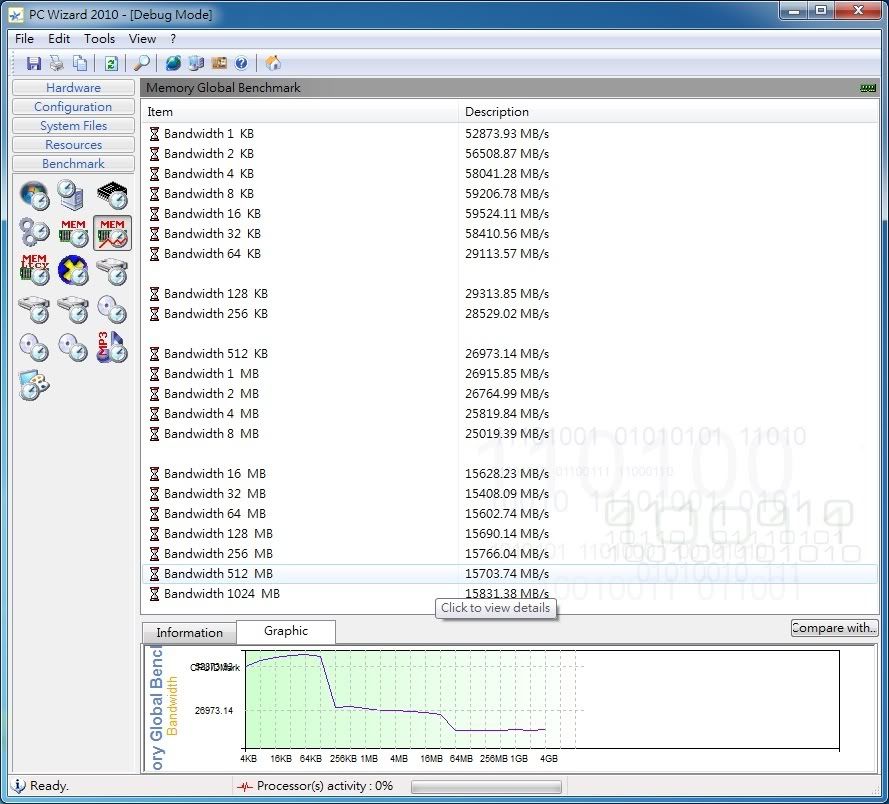Select the MEM Ltcy latency benchmark icon
This screenshot has height=804, width=889.
35,270
